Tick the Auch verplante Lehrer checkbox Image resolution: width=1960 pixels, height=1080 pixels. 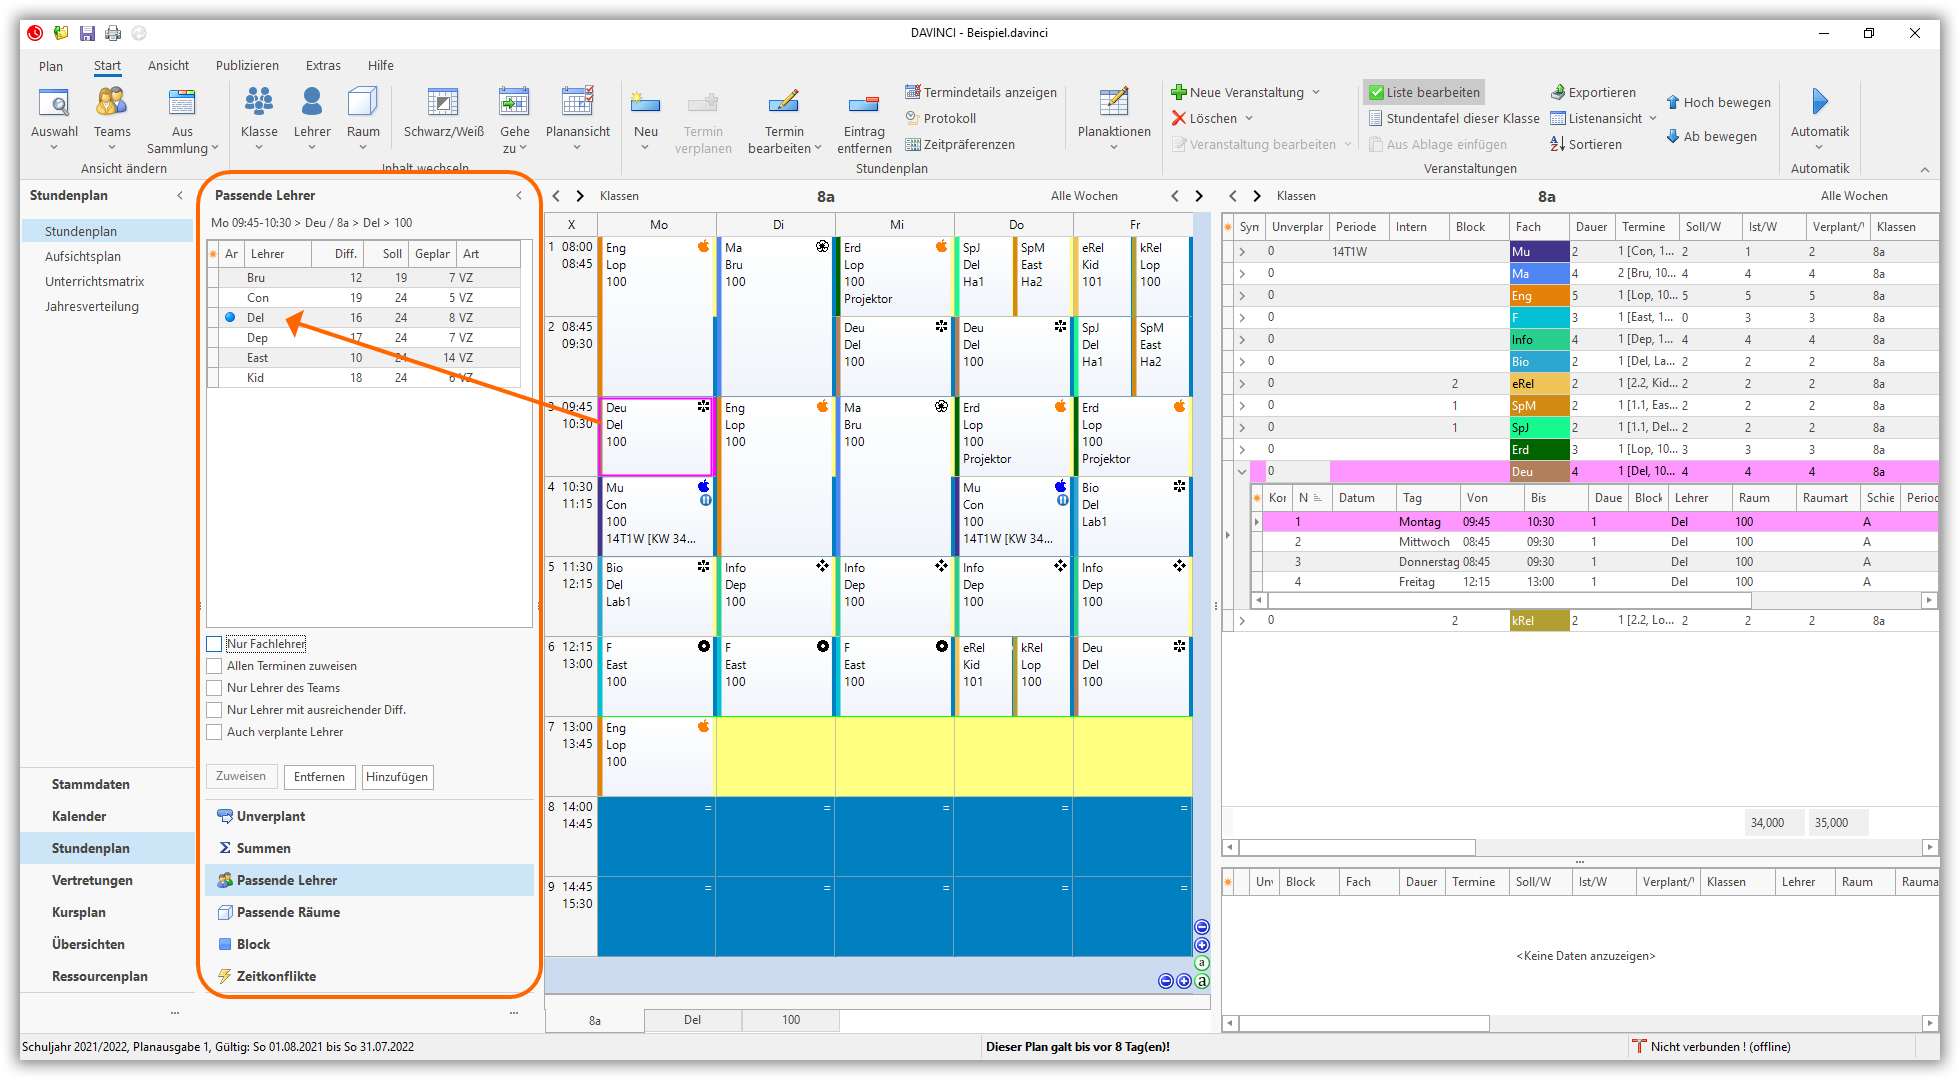(214, 732)
